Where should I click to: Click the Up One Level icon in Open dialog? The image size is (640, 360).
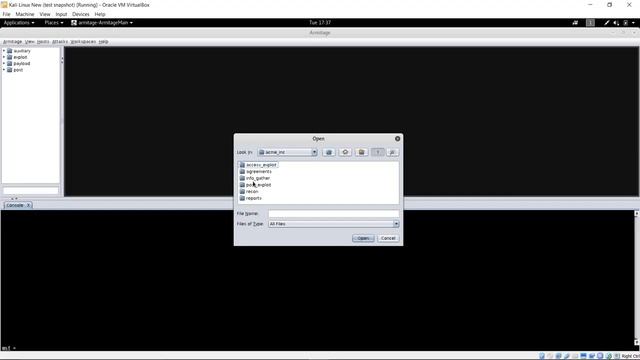tap(329, 152)
